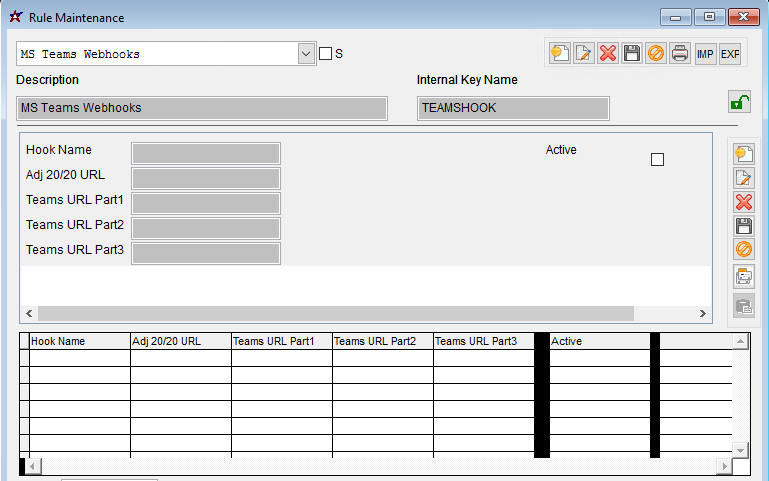This screenshot has width=769, height=481.
Task: Click Adj 20/20 URL column header in grid
Action: (x=181, y=341)
